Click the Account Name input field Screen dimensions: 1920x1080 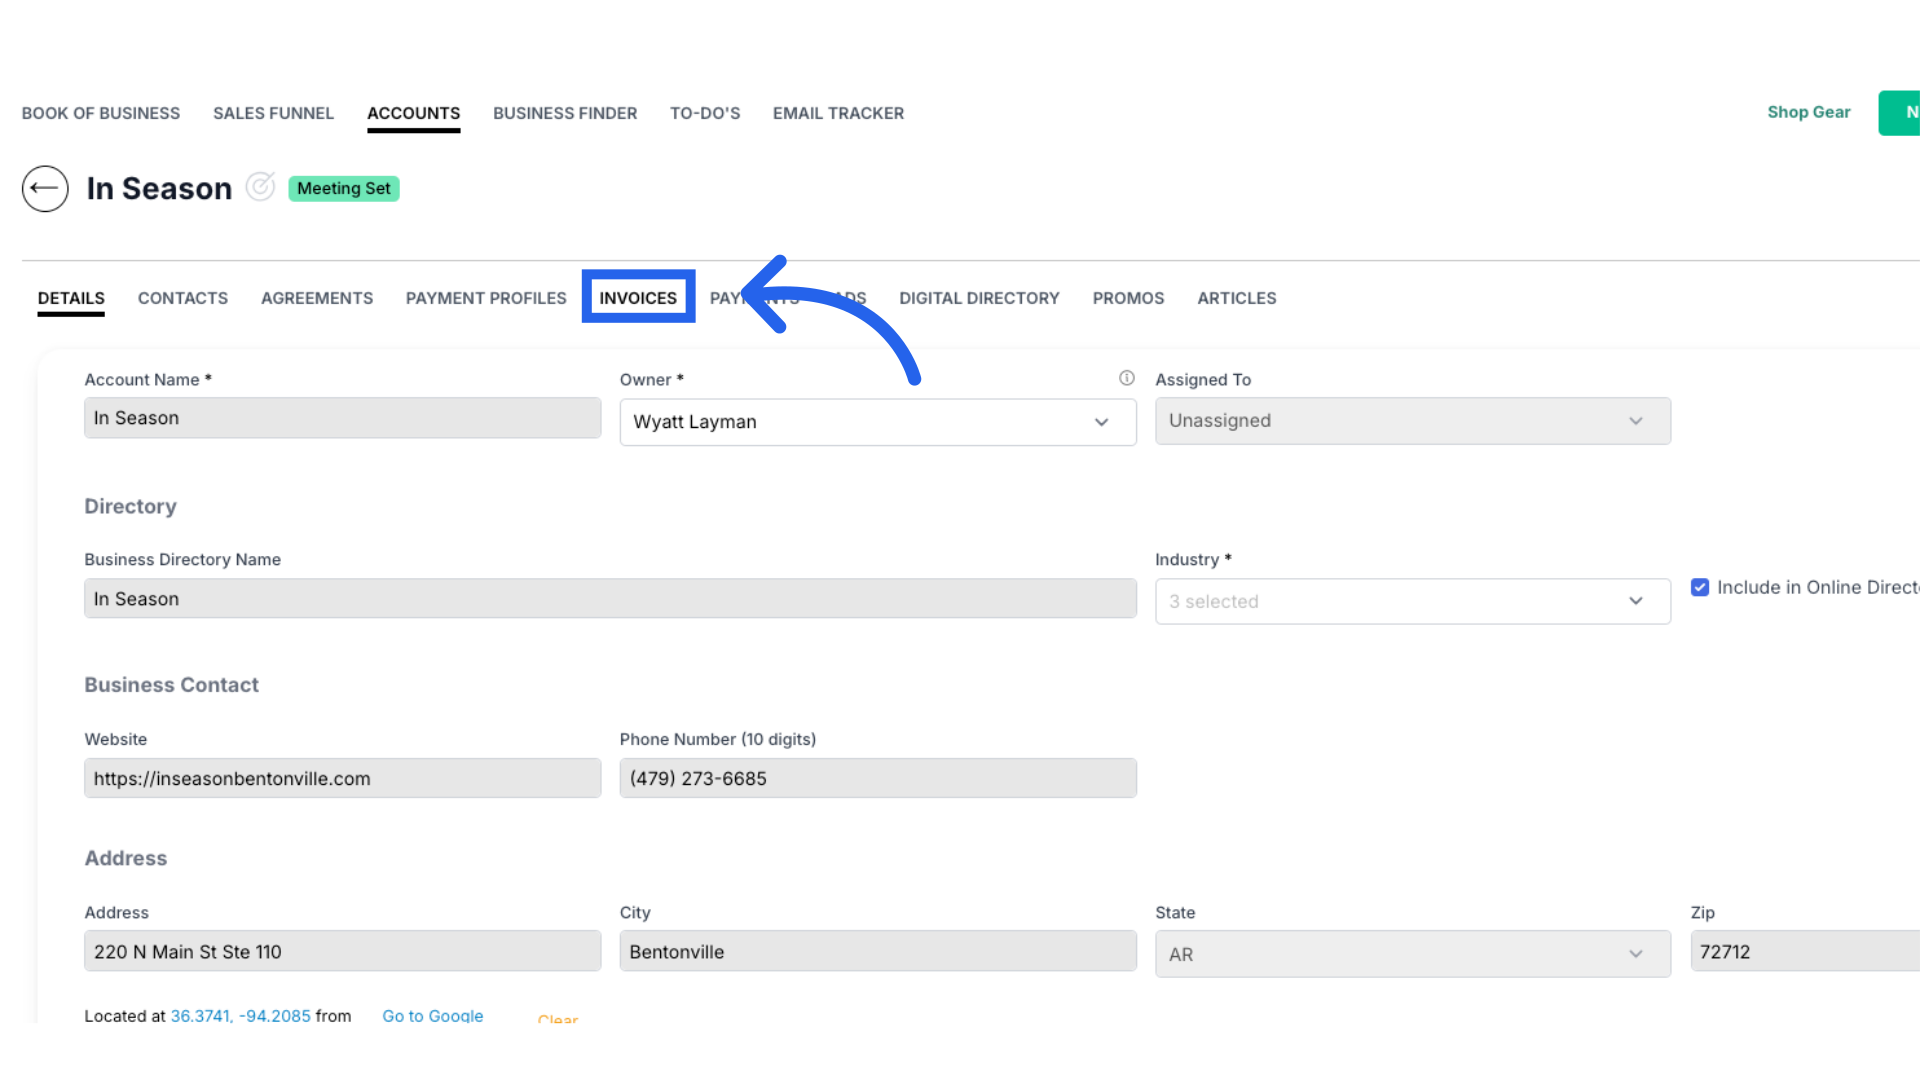343,418
